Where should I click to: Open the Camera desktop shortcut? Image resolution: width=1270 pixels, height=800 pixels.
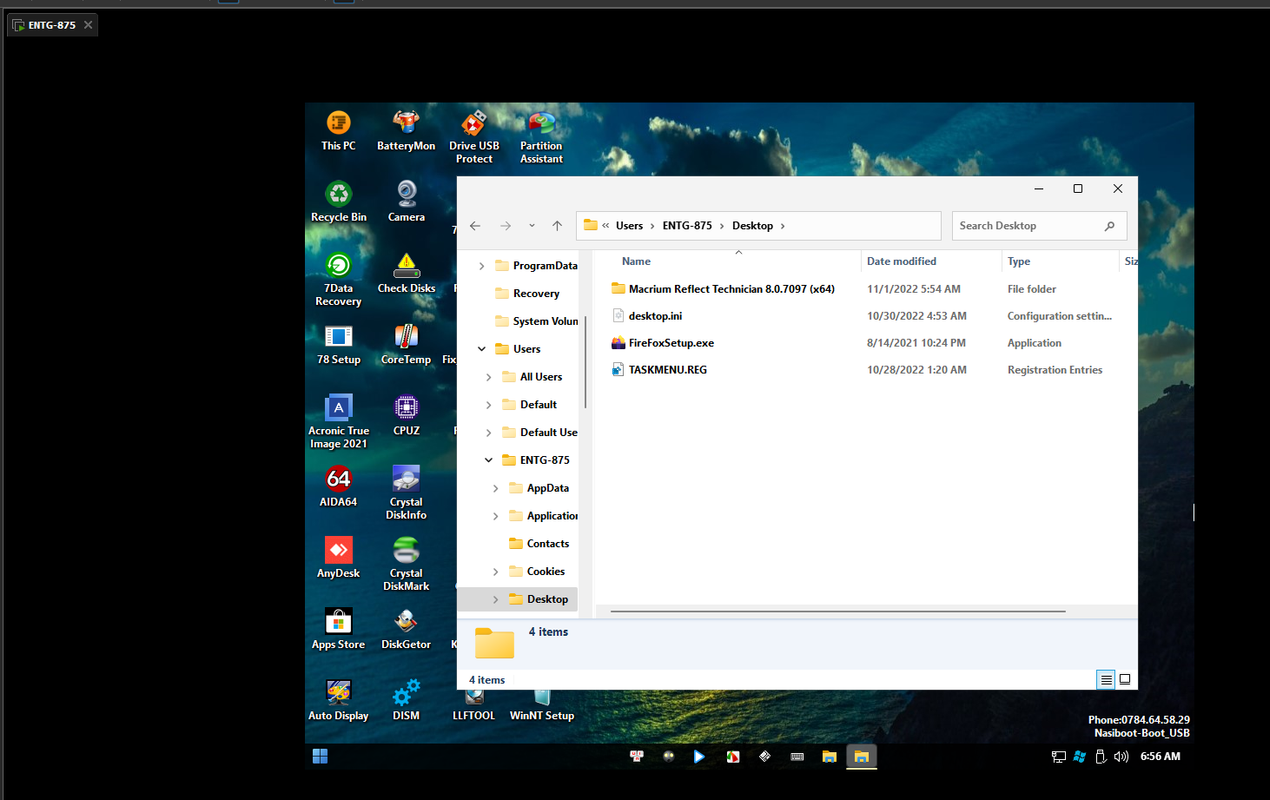coord(406,202)
